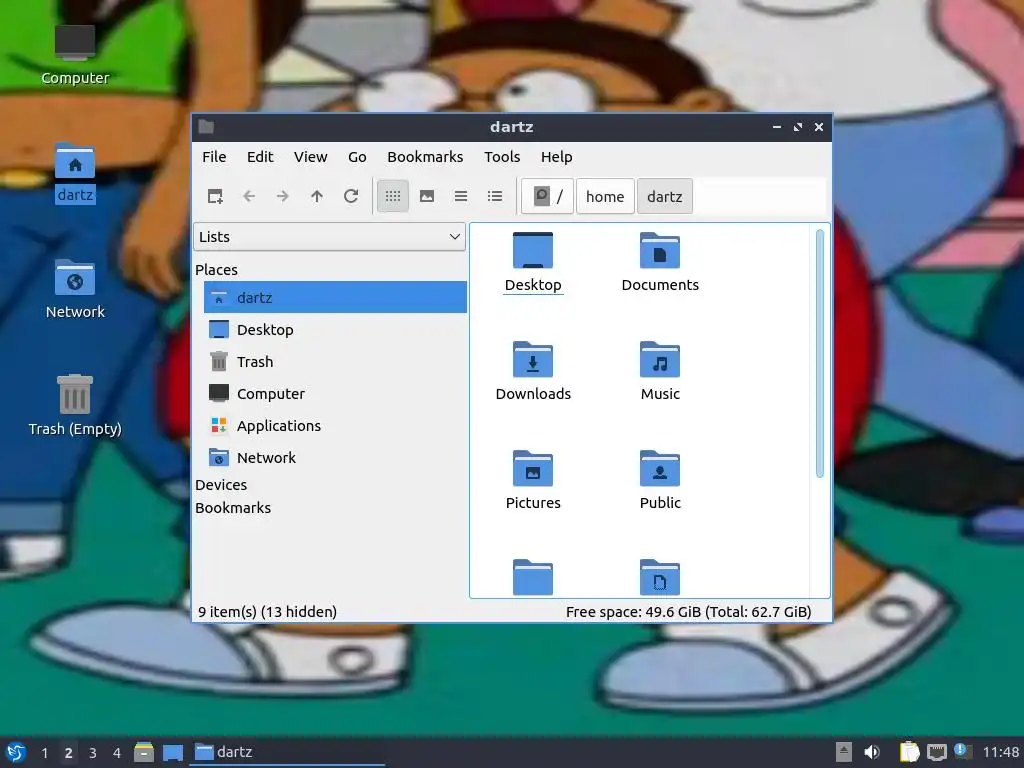
Task: Click the Places section header
Action: coord(216,269)
